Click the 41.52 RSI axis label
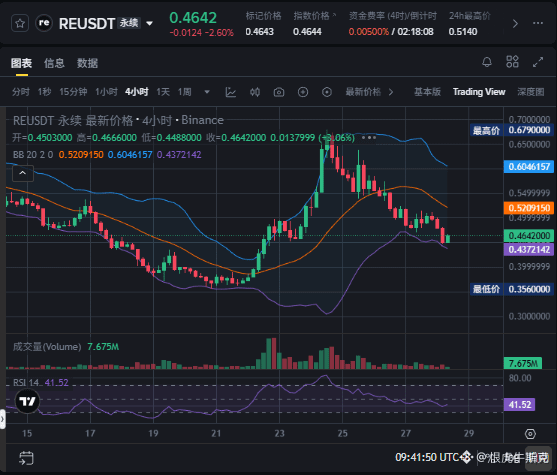 [x=520, y=405]
